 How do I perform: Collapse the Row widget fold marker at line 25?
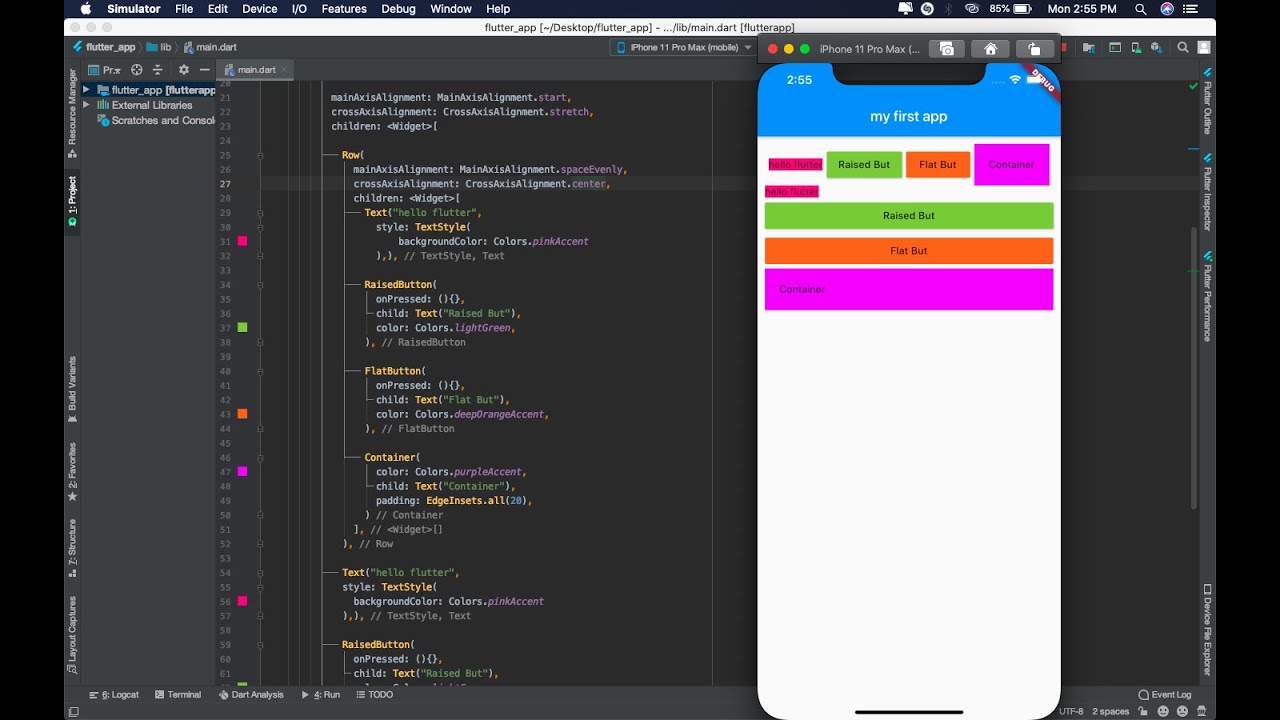260,155
